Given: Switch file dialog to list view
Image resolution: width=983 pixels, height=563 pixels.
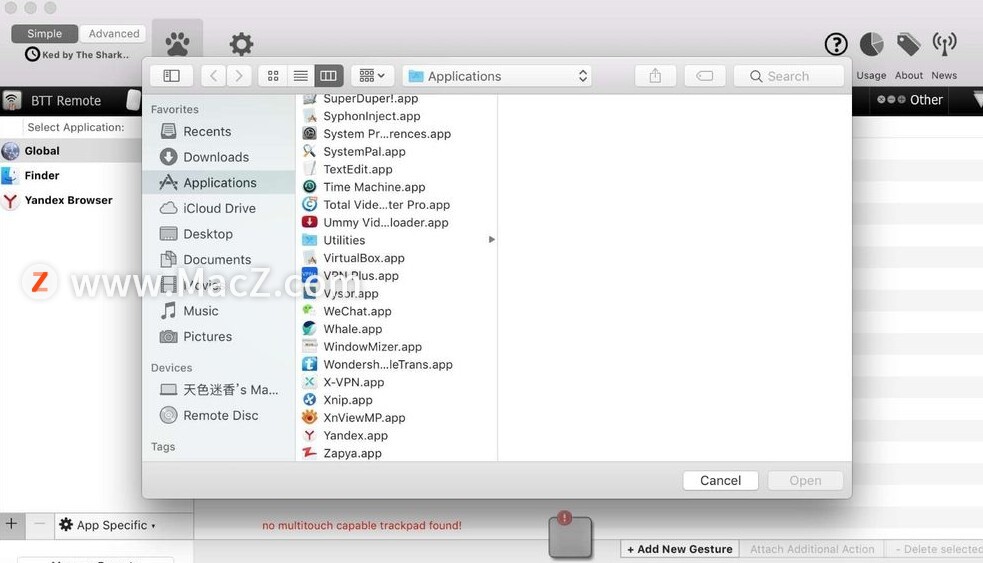Looking at the screenshot, I should [300, 76].
